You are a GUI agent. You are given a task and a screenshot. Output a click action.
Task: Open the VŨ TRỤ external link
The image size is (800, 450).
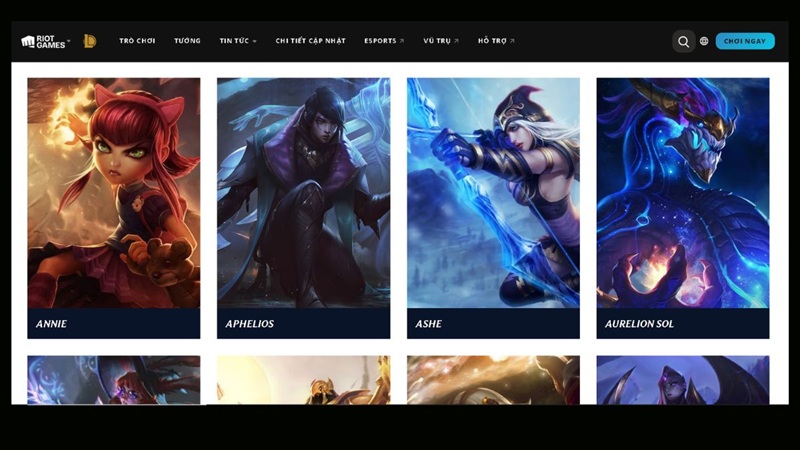441,41
